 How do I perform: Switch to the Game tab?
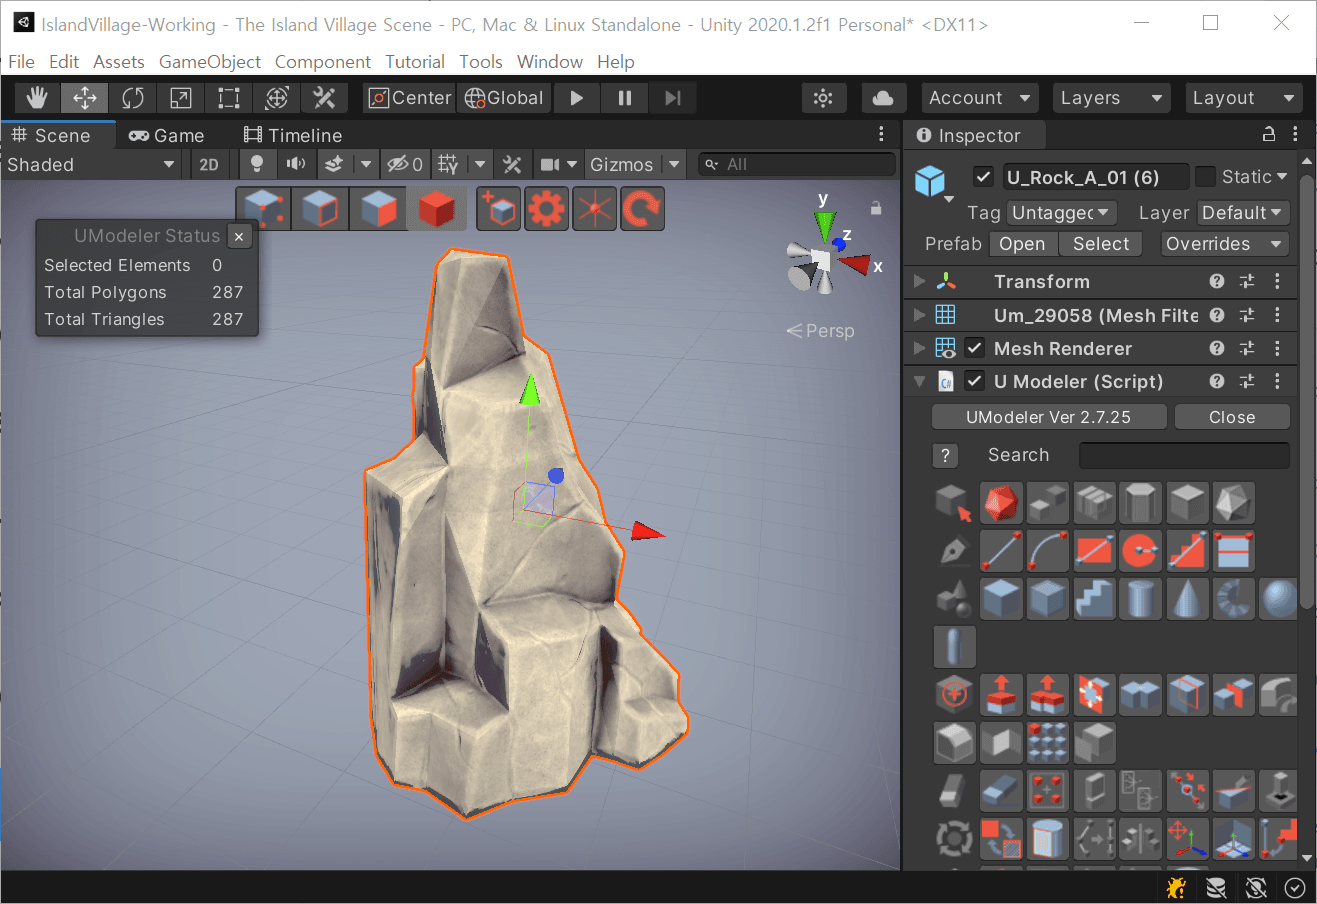(167, 135)
